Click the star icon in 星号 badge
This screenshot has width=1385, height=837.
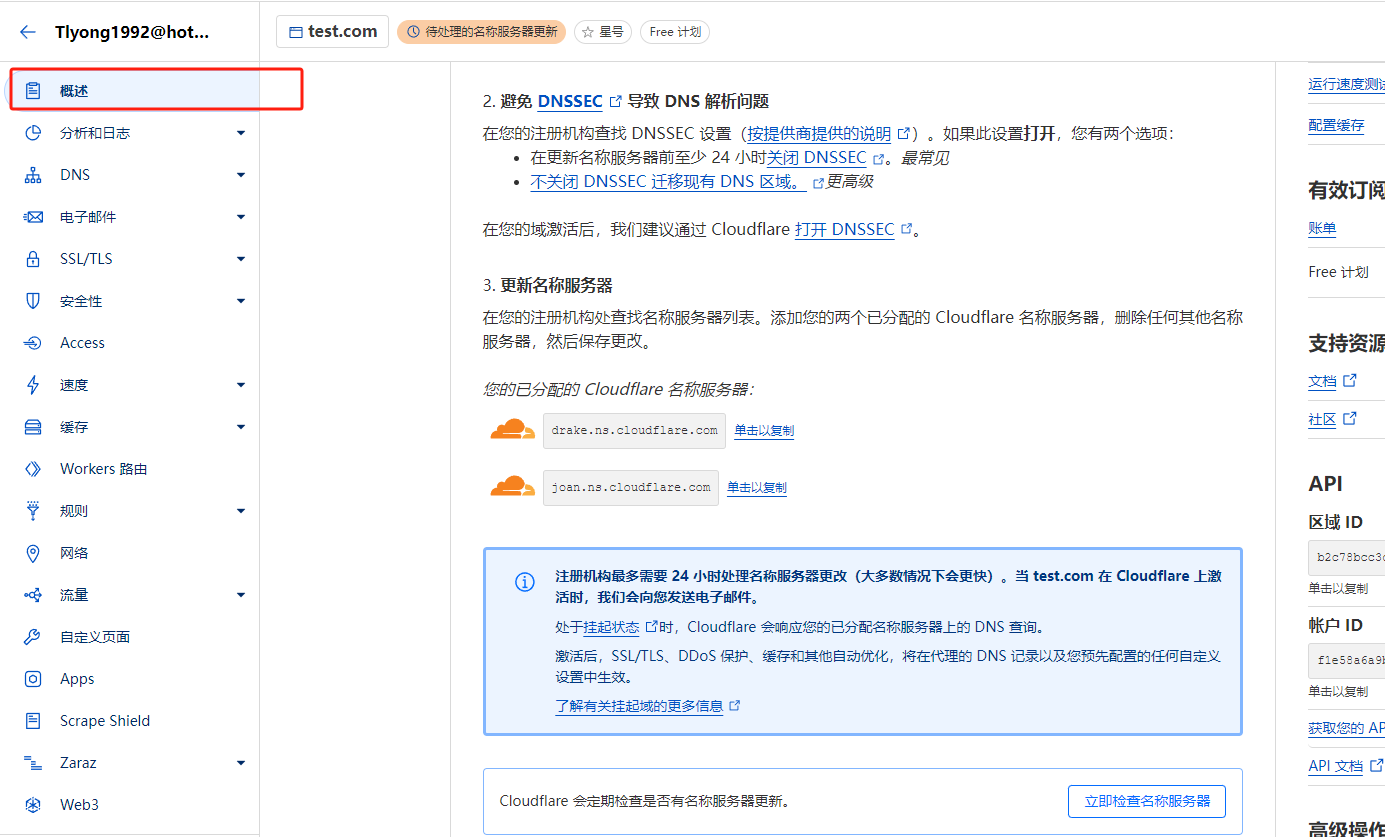[588, 32]
